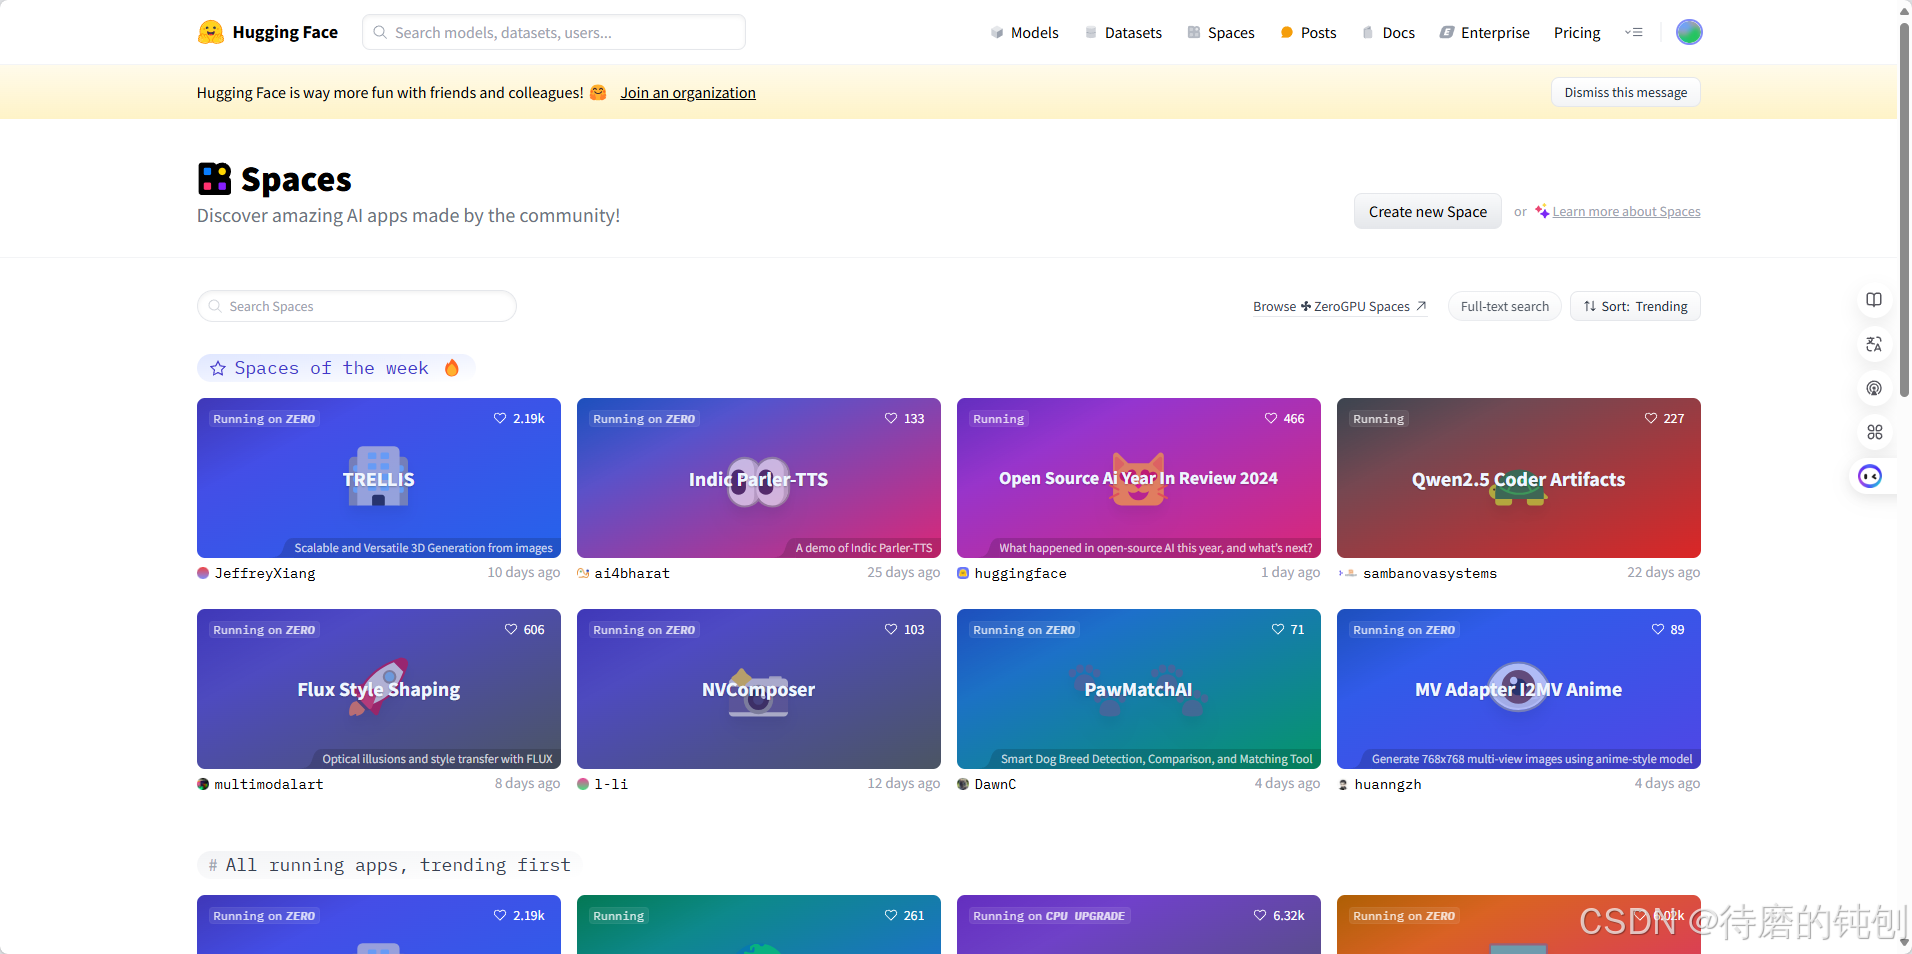Click the browser scrollbar up arrow

coord(1905,10)
